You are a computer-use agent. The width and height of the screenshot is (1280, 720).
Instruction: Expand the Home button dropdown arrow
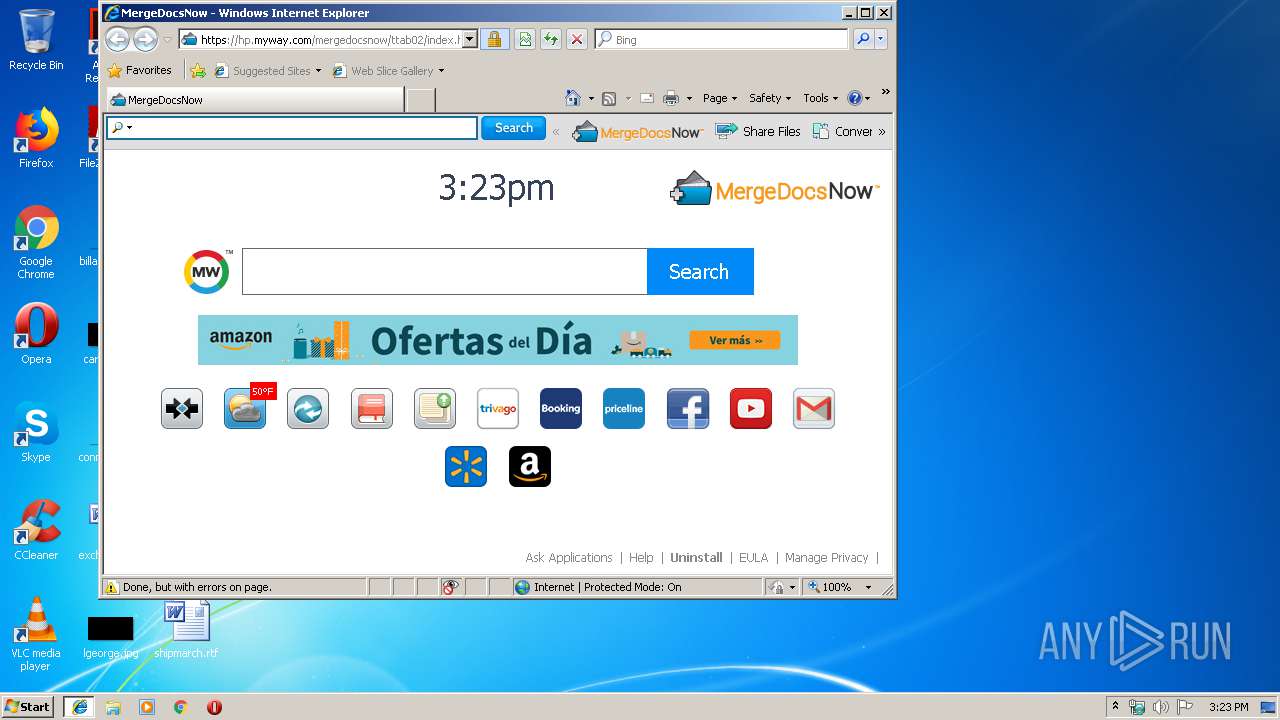coord(591,98)
